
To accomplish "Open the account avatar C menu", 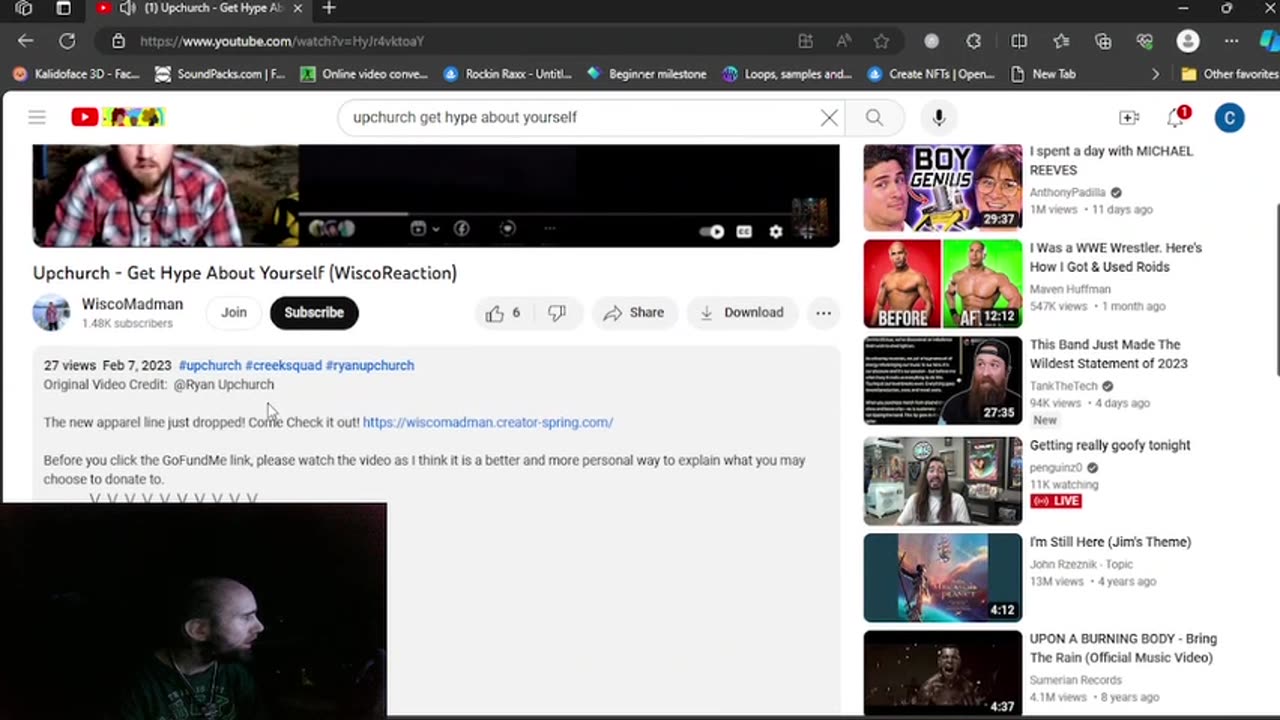I will (1229, 117).
